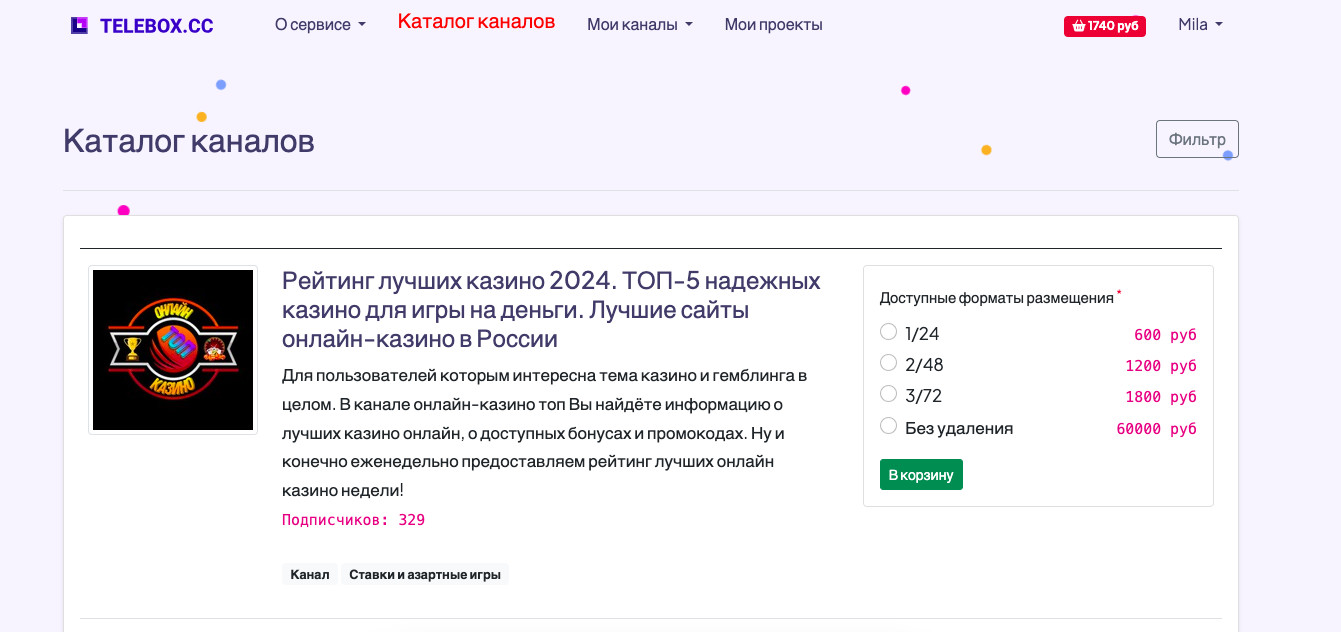Click the Ставки и азартные игры tag
The image size is (1341, 632).
point(425,575)
